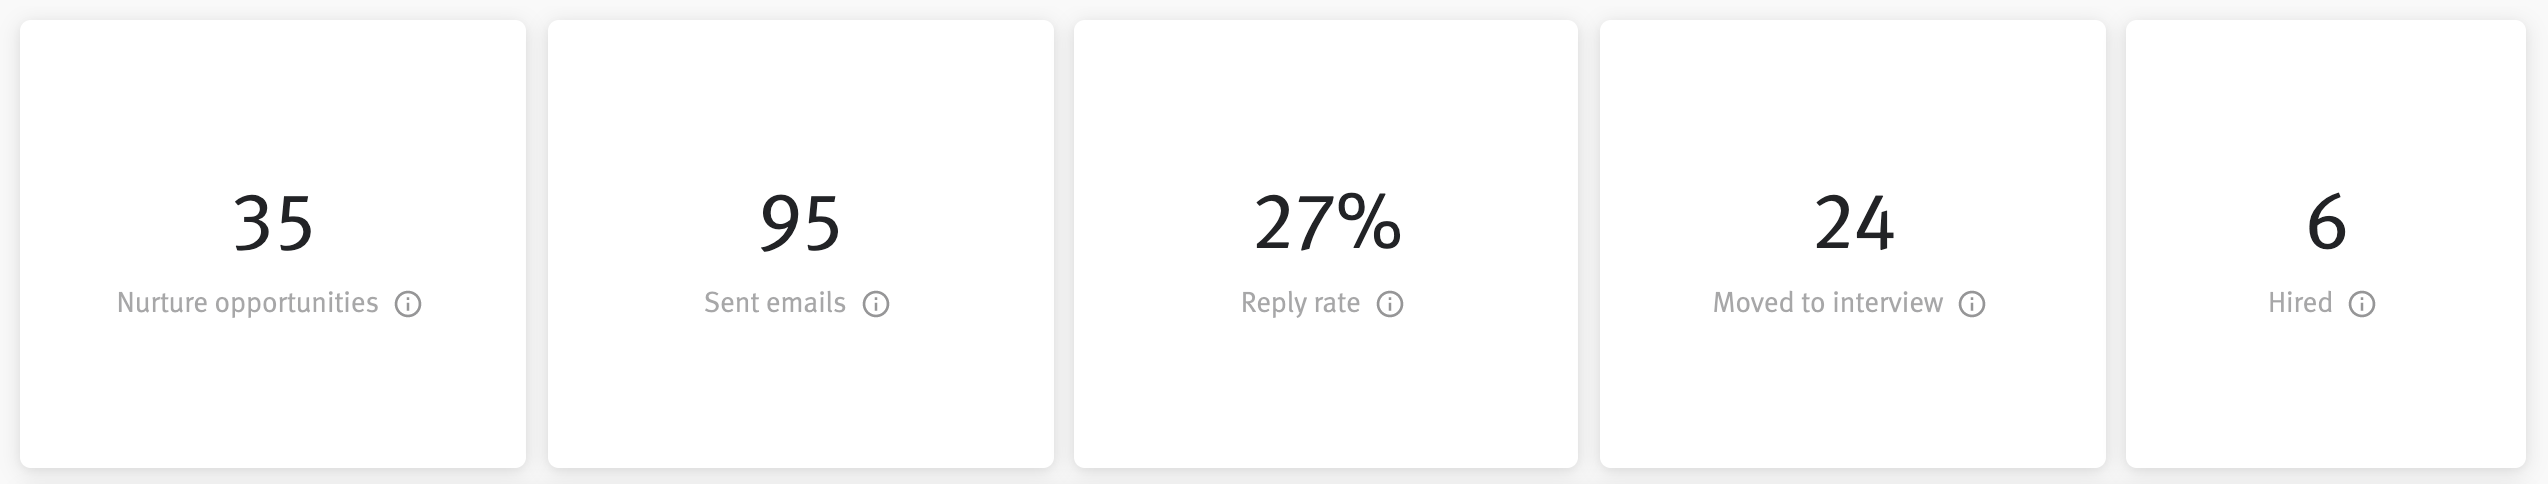2548x484 pixels.
Task: Click the 27% reply rate value
Action: [1327, 223]
